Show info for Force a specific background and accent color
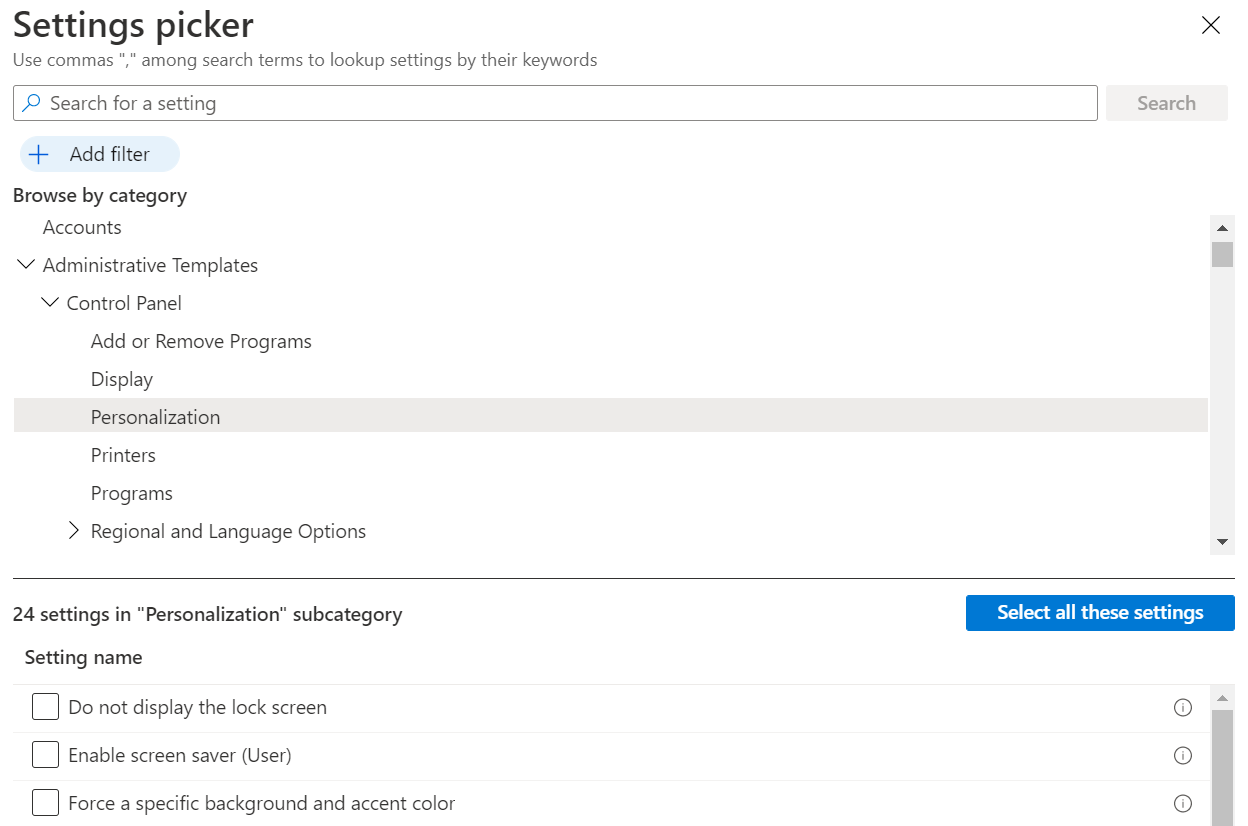Viewport: 1248px width, 826px height. click(x=1182, y=804)
